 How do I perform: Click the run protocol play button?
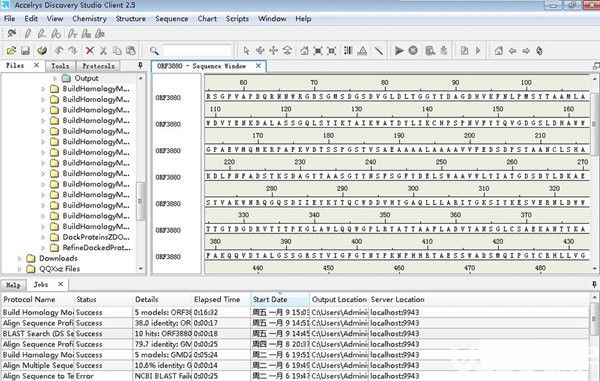(399, 50)
